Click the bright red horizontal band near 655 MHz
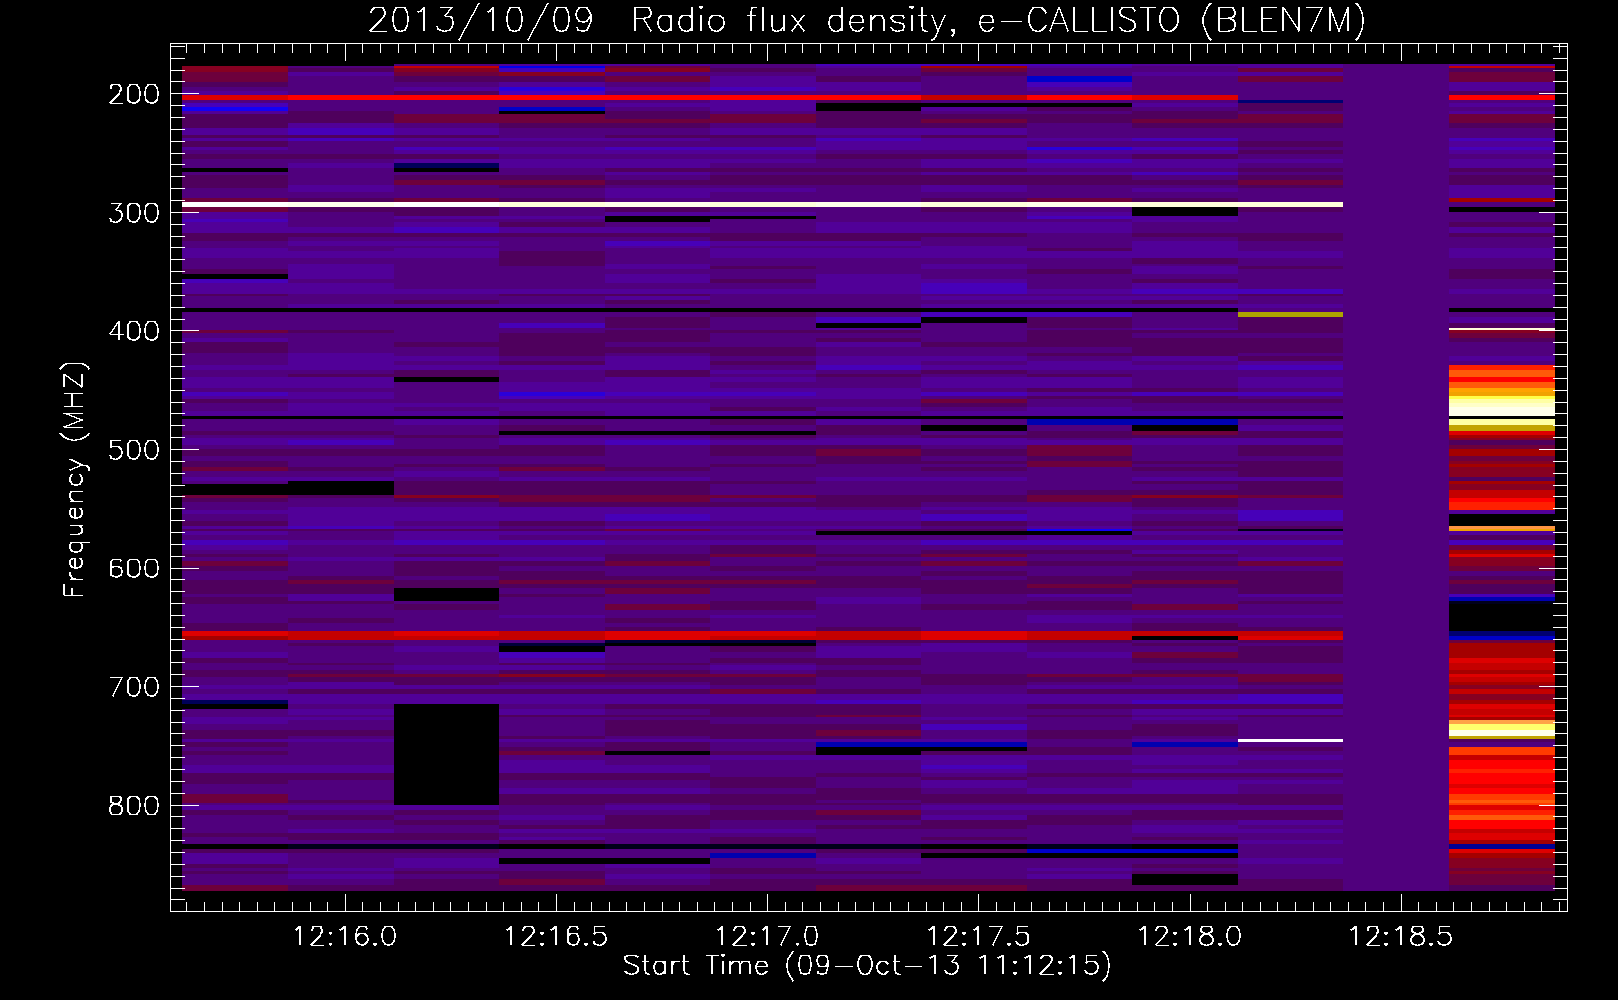Viewport: 1618px width, 1000px height. coord(762,635)
